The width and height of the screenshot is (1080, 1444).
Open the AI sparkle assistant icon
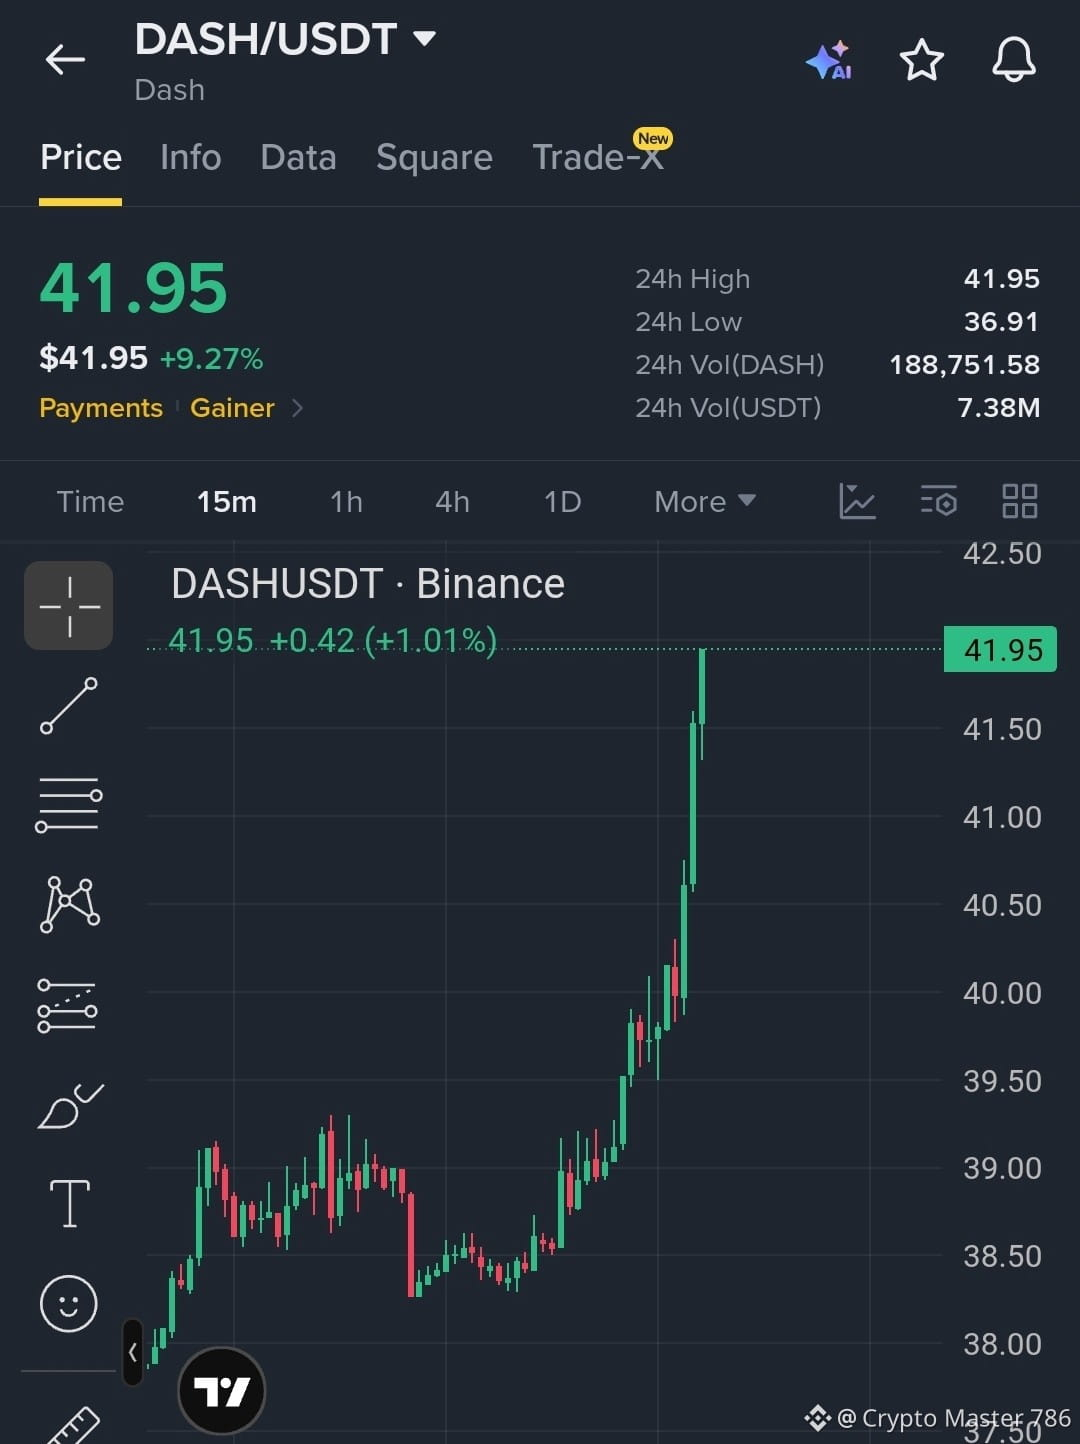[829, 61]
